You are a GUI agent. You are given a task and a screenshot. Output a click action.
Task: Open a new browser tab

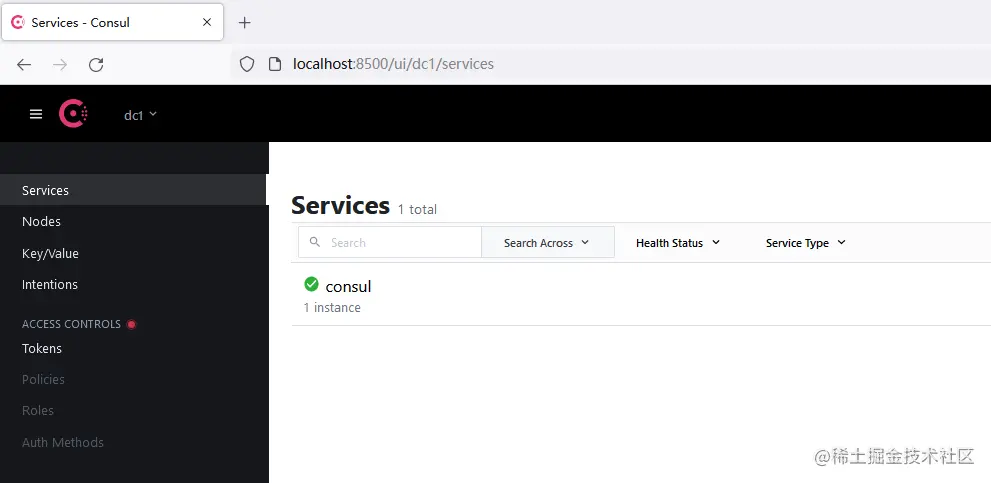pos(245,22)
